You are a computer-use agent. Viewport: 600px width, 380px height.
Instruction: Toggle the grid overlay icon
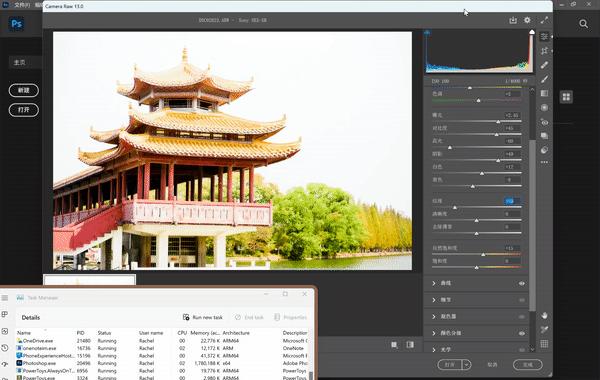[x=545, y=344]
